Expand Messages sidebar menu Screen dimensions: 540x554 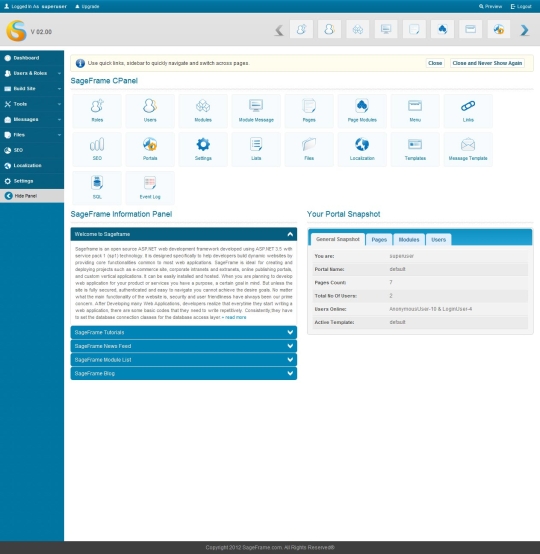pos(32,119)
